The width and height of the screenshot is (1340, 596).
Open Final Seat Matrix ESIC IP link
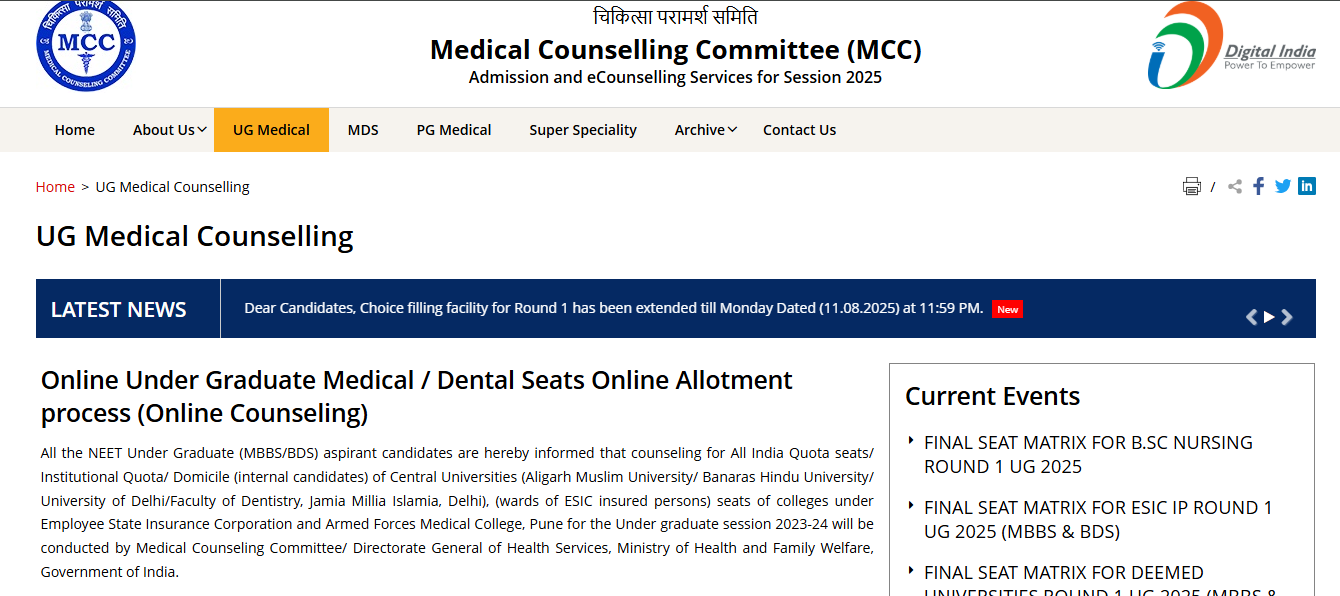(x=1098, y=520)
